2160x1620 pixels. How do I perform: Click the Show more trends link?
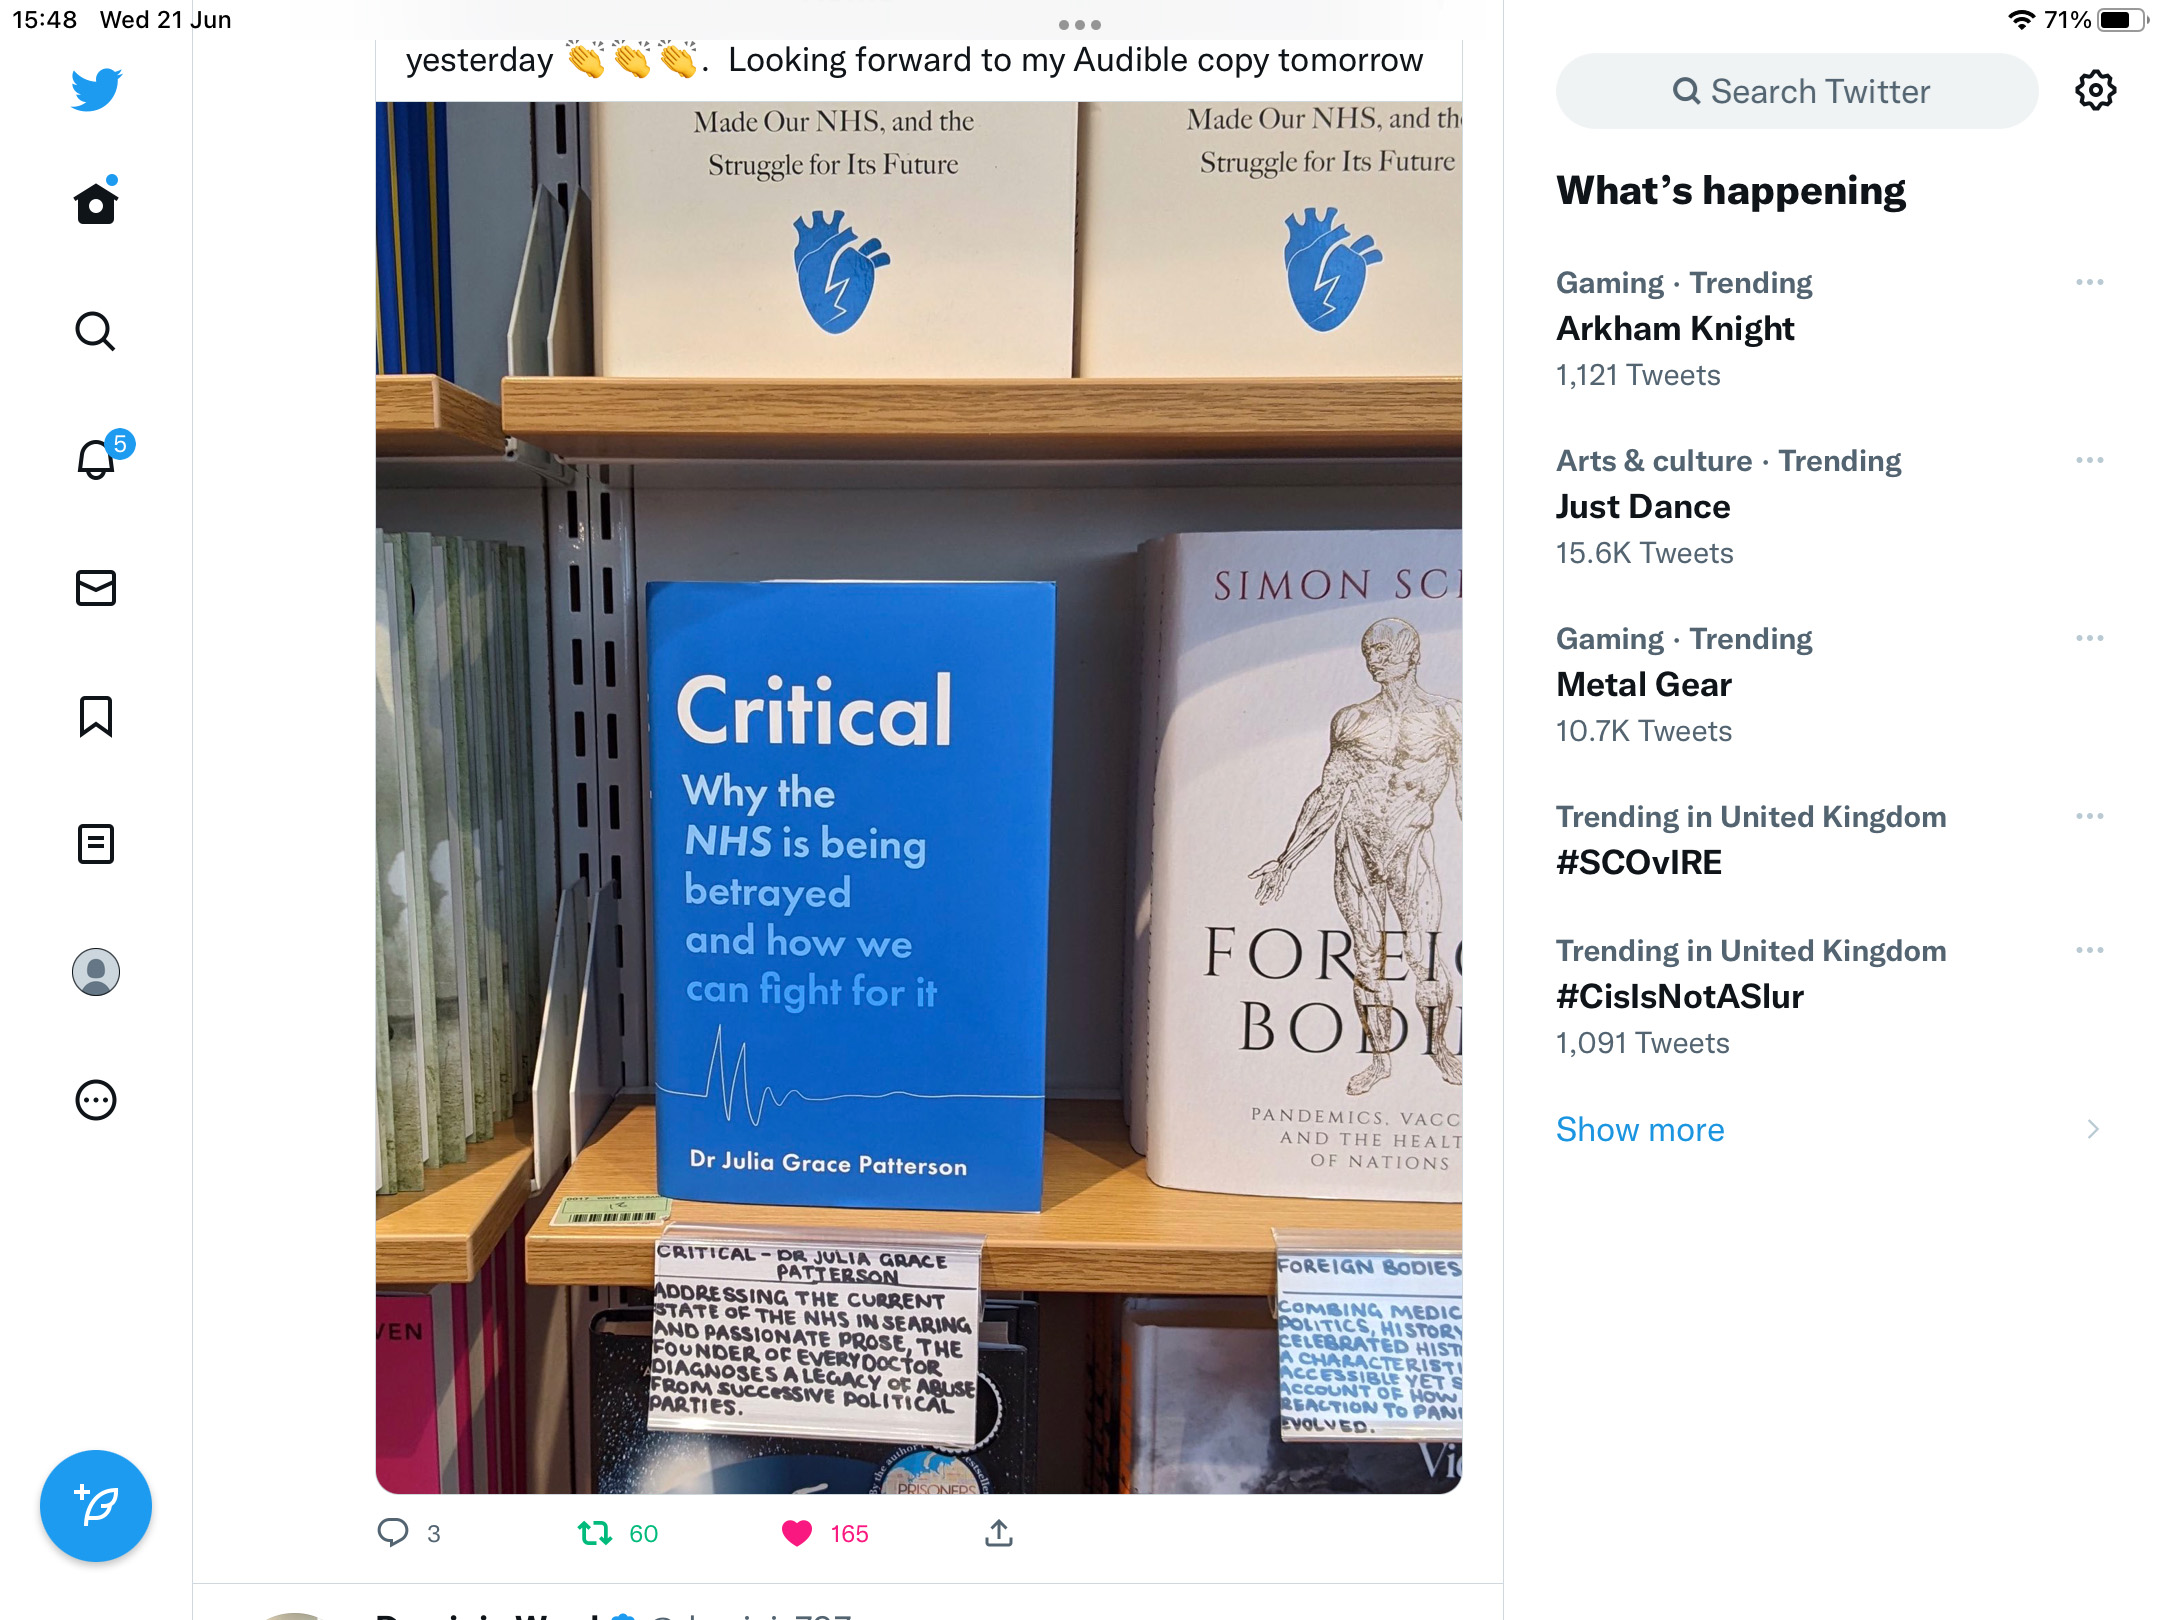(1640, 1129)
